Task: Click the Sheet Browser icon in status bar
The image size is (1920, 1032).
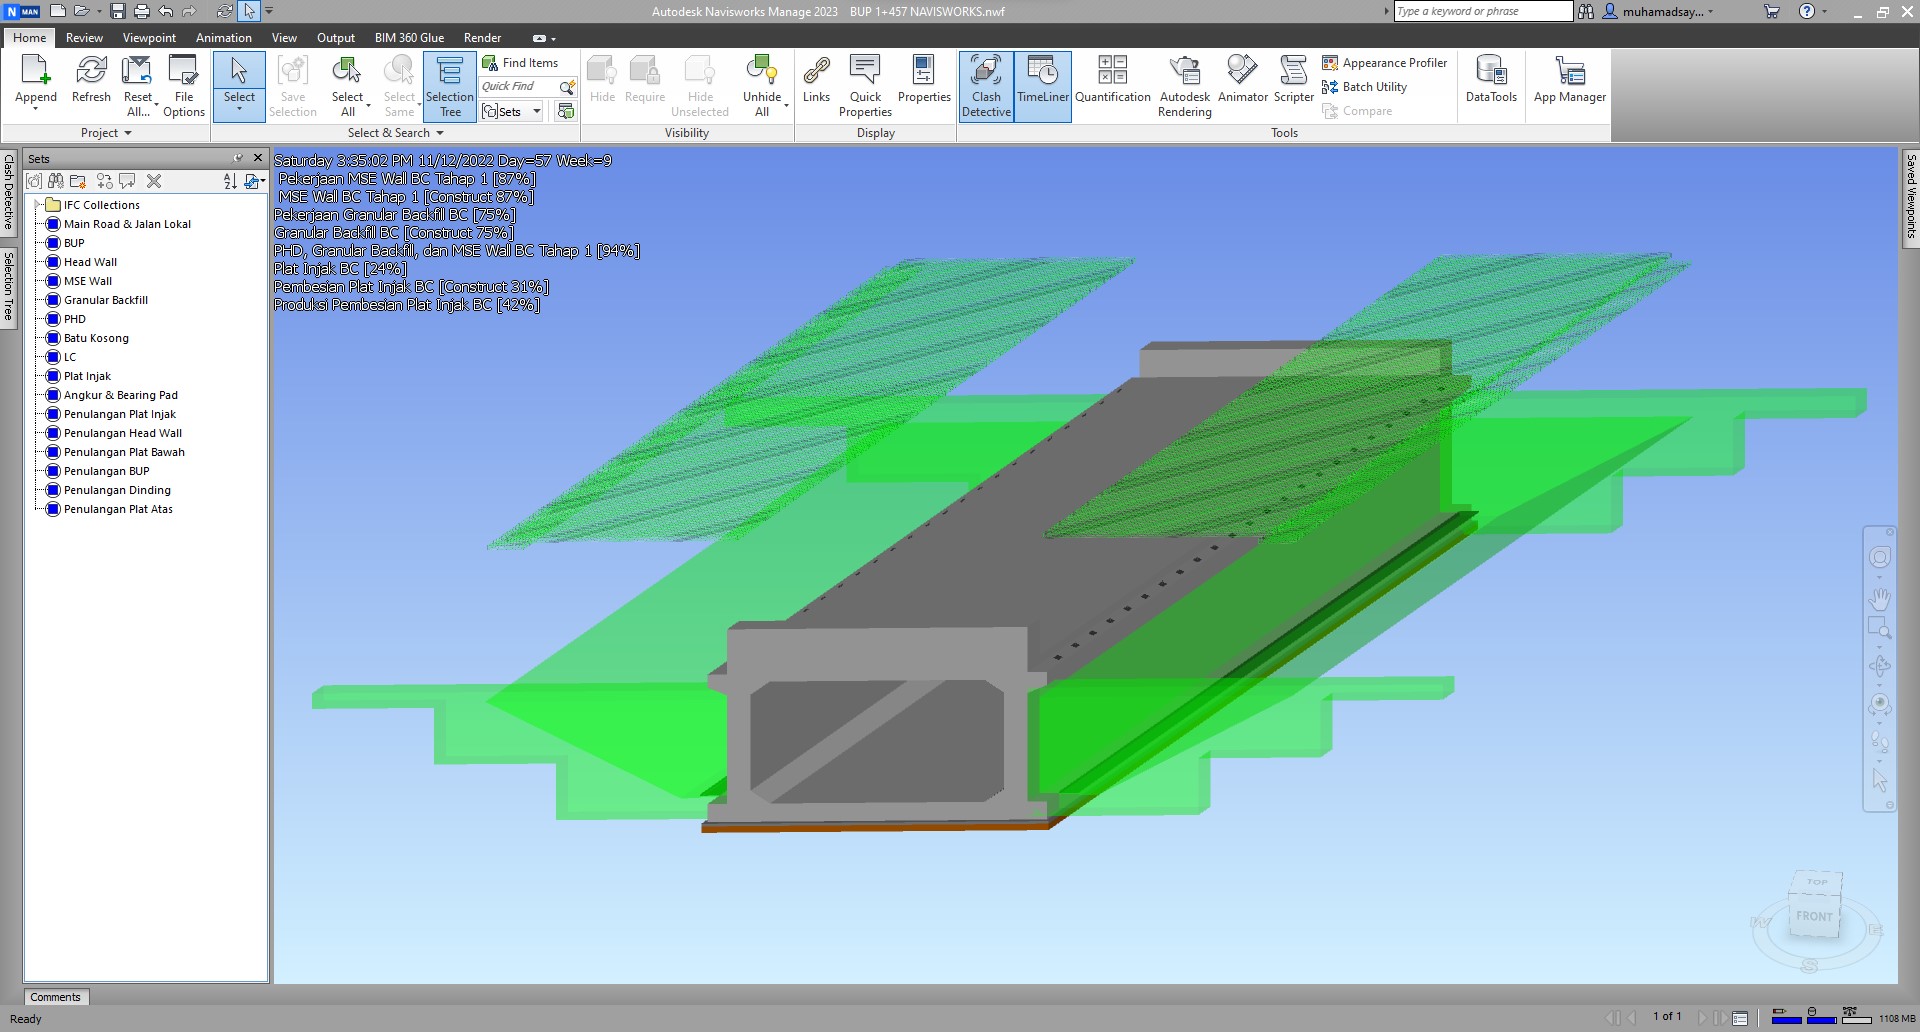Action: tap(1740, 1018)
